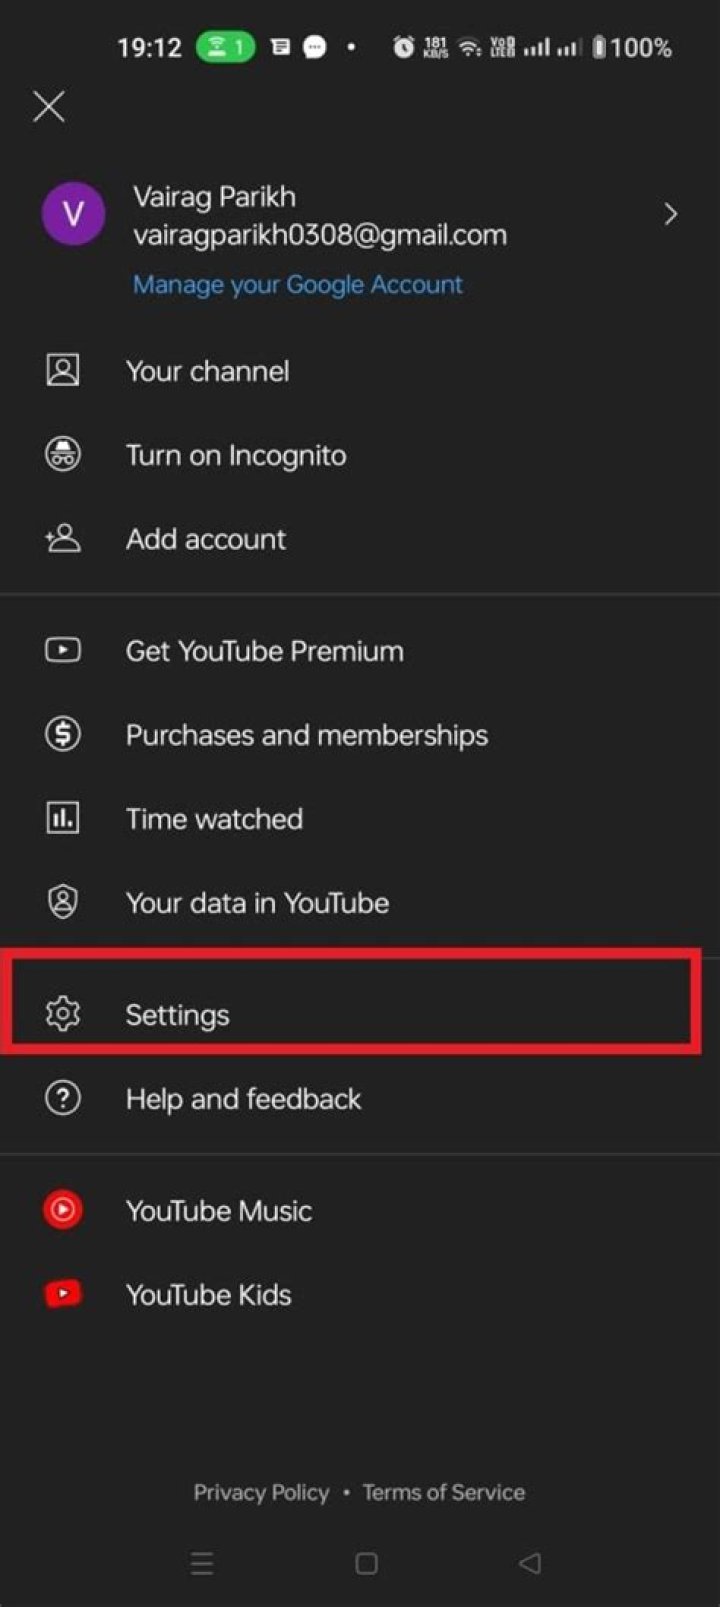Select the Purchases dollar-sign icon
The height and width of the screenshot is (1607, 720).
pyautogui.click(x=62, y=734)
